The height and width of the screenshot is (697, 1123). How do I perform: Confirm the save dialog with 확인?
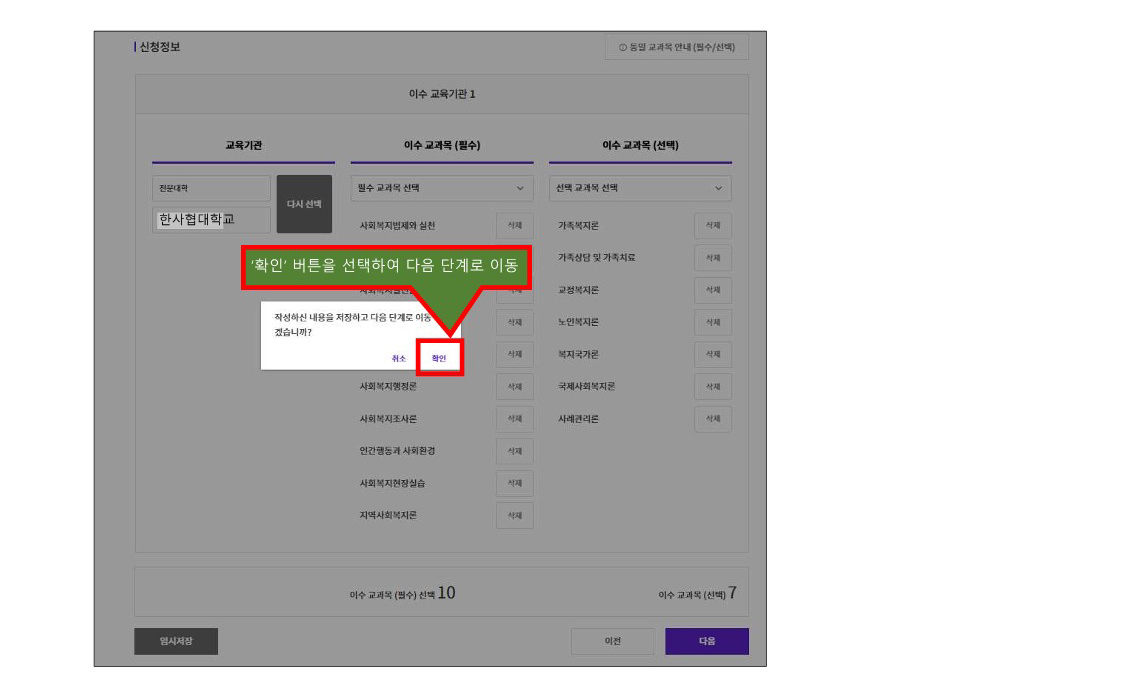pyautogui.click(x=439, y=358)
